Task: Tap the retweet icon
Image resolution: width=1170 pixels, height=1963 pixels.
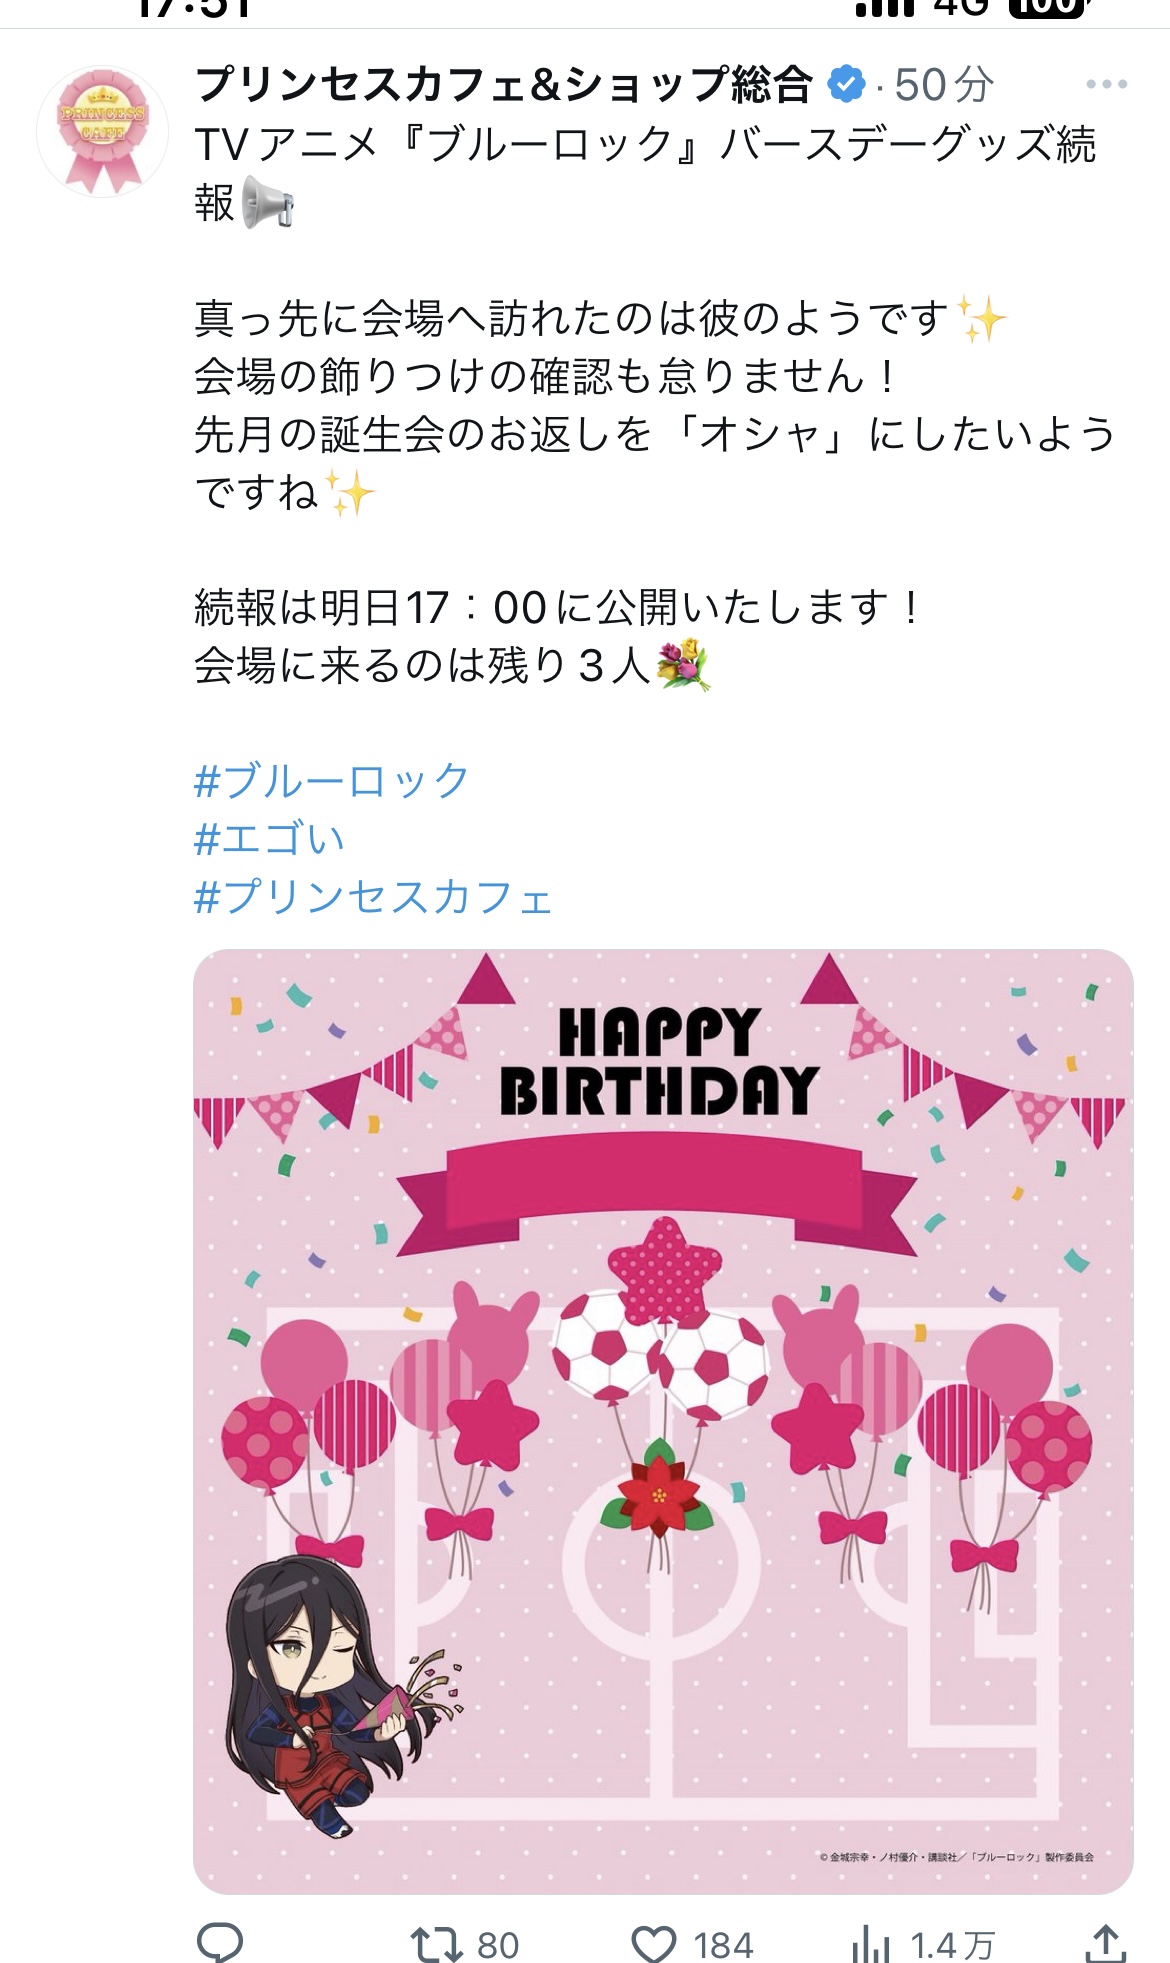Action: (x=436, y=1945)
